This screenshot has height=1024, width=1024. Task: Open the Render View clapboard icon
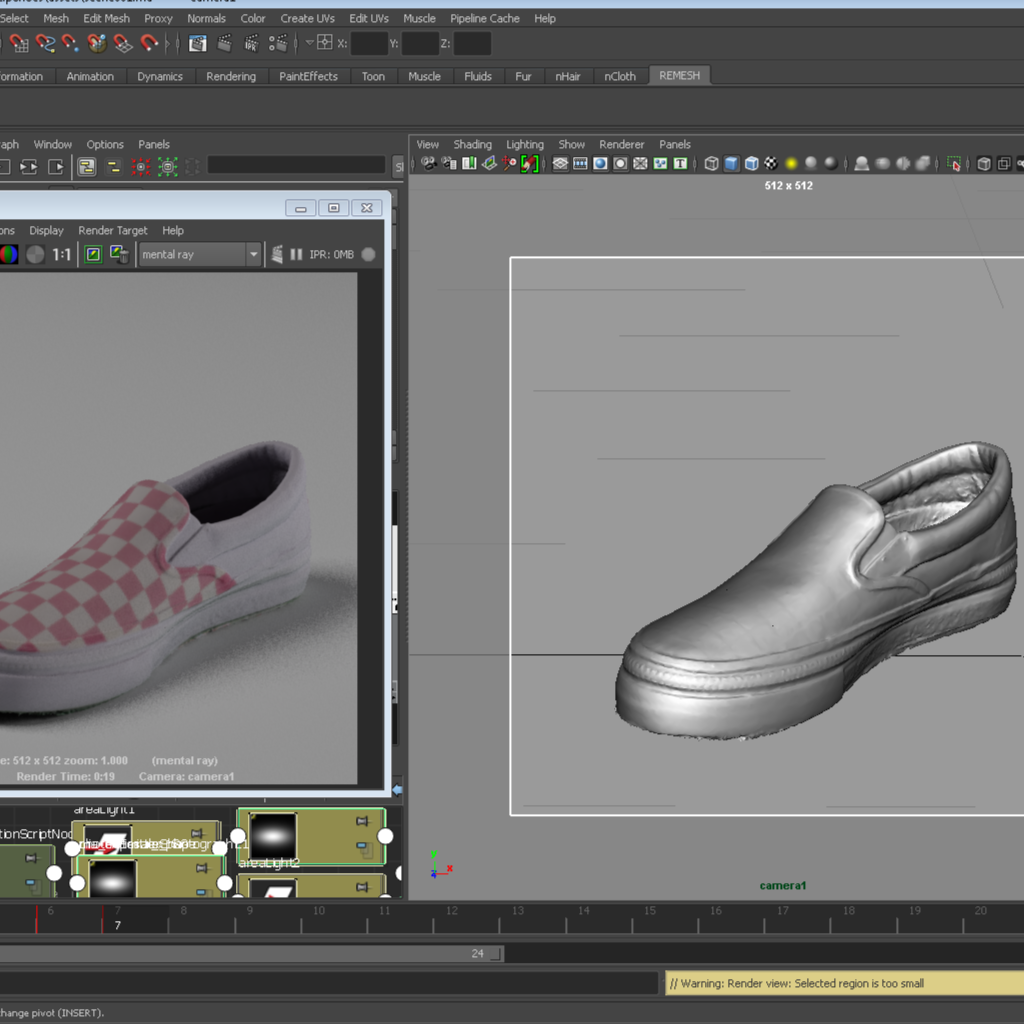tap(197, 44)
